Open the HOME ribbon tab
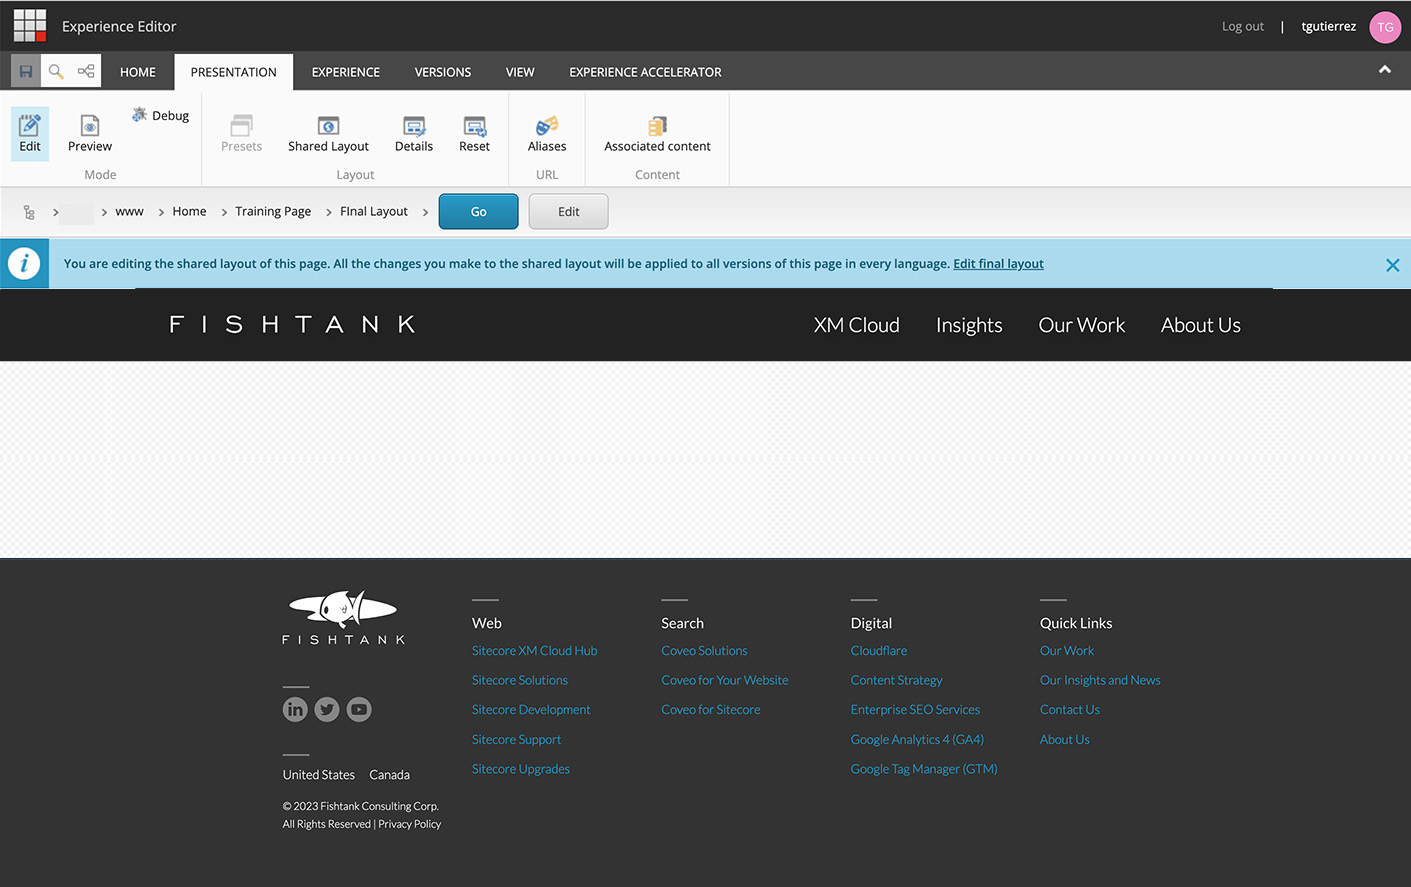The height and width of the screenshot is (887, 1411). pyautogui.click(x=138, y=72)
